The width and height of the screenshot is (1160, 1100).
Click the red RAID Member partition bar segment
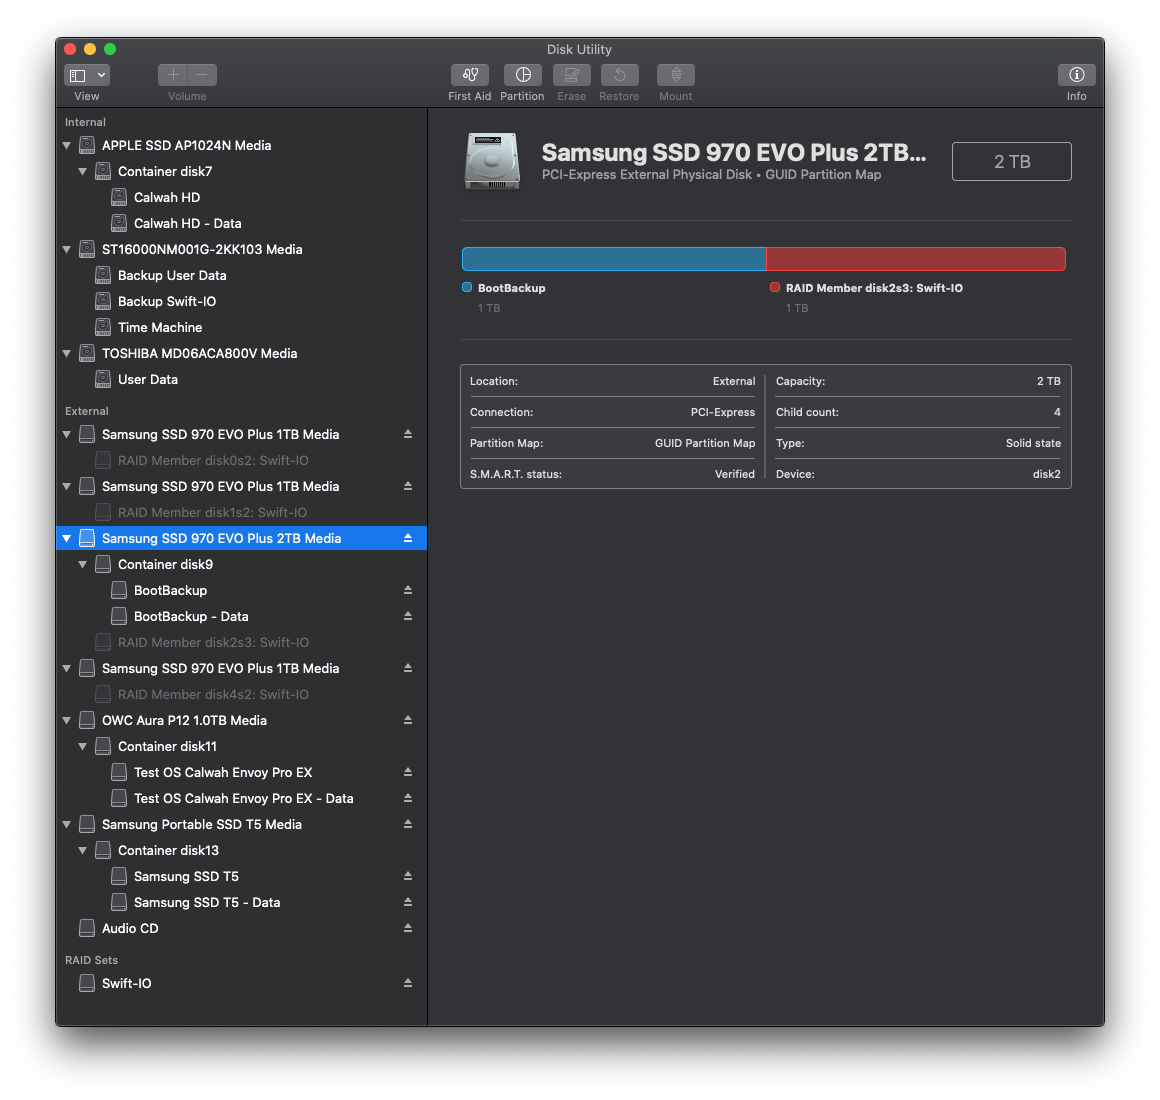916,259
